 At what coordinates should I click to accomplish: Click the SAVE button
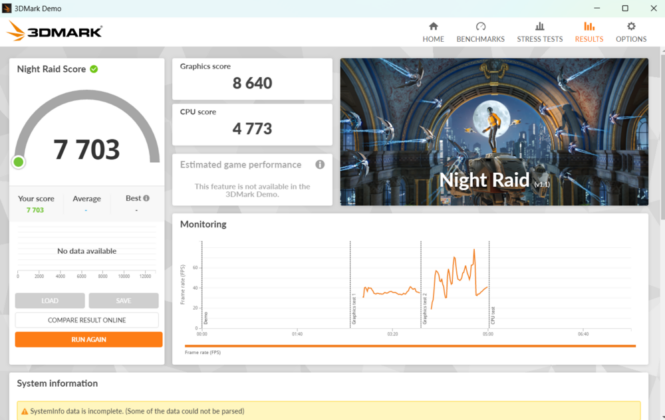(x=123, y=300)
